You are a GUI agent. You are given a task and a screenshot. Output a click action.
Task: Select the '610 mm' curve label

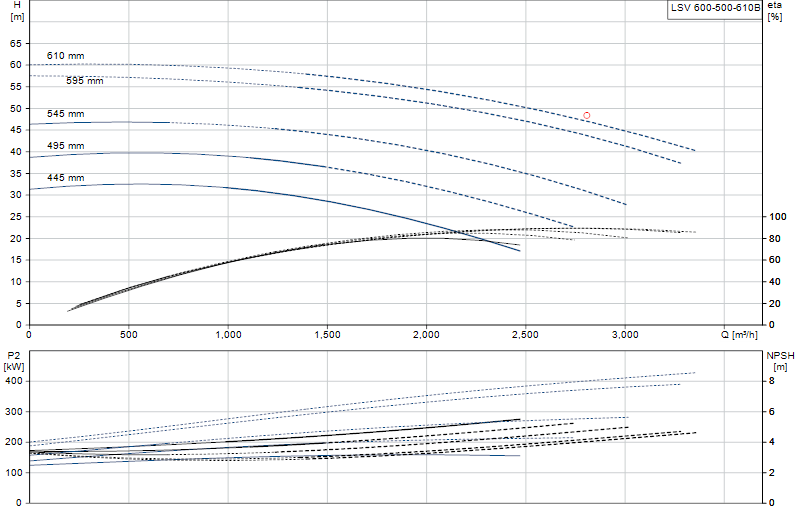[65, 56]
